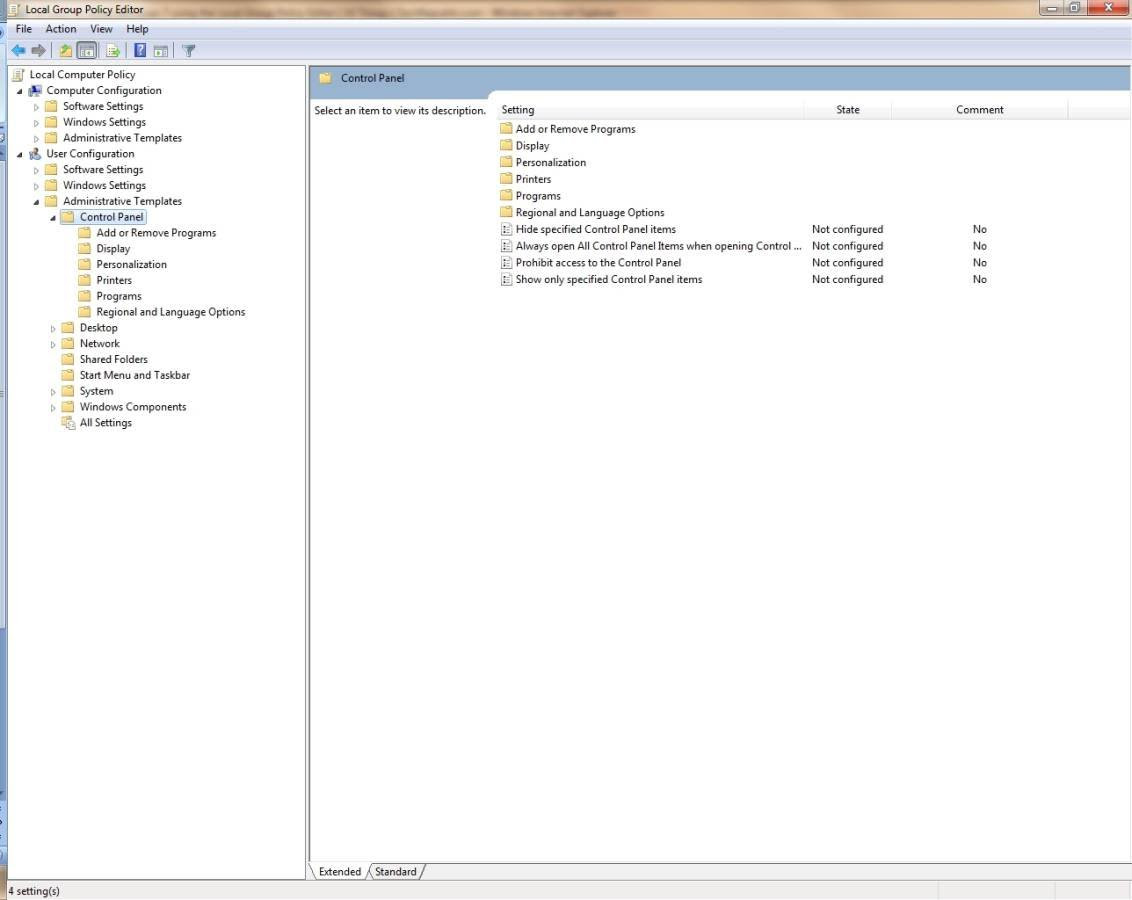Viewport: 1132px width, 900px height.
Task: Open the Help menu
Action: (x=137, y=29)
